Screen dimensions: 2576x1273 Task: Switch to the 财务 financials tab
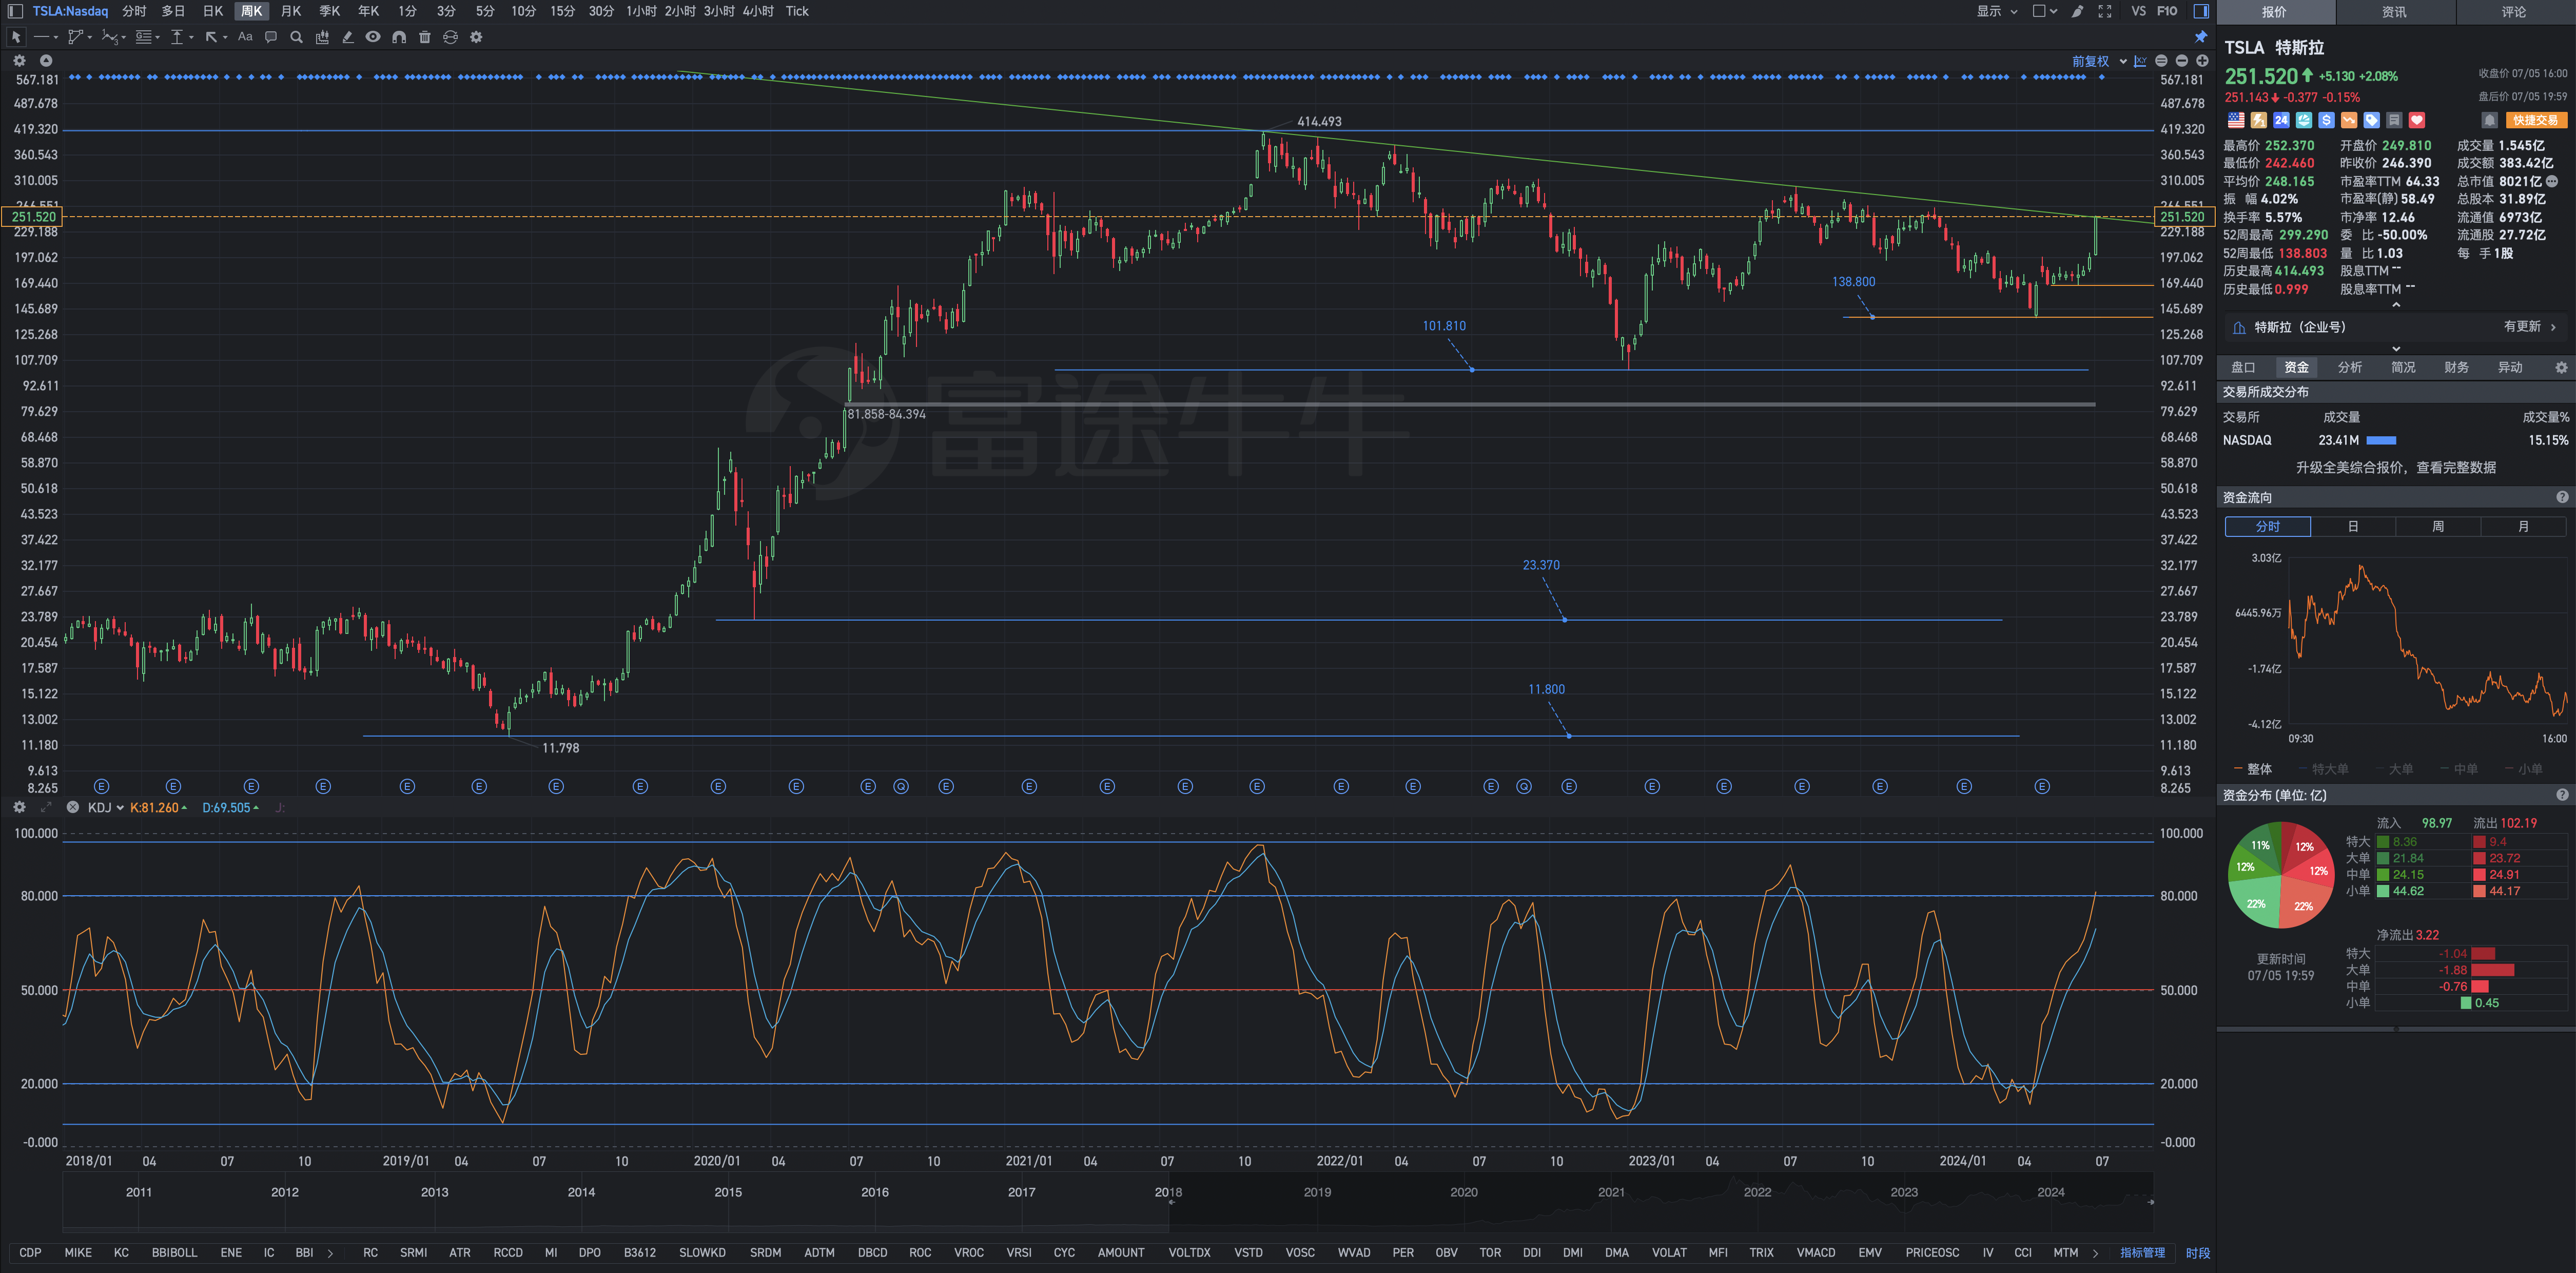(2456, 367)
